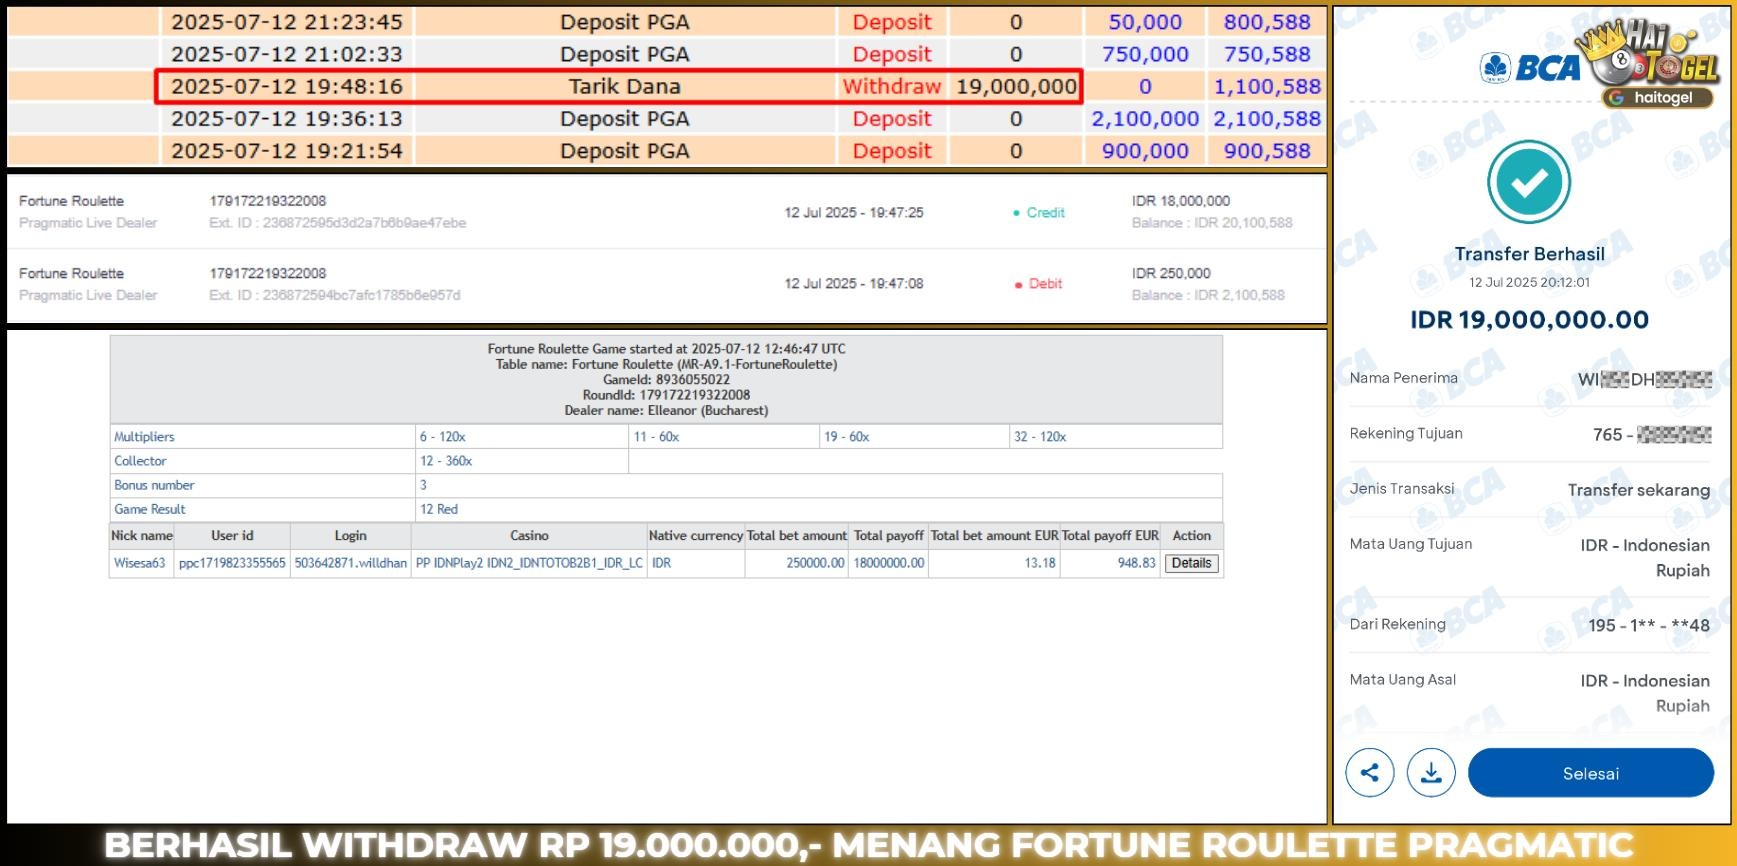This screenshot has width=1737, height=866.
Task: Click Transfer sekarang transaction type
Action: click(x=1638, y=490)
